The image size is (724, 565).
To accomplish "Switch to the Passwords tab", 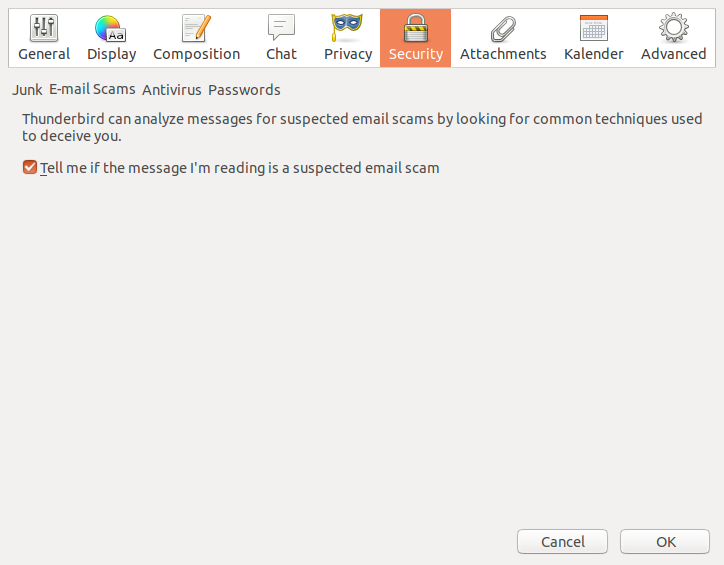I will coord(244,90).
